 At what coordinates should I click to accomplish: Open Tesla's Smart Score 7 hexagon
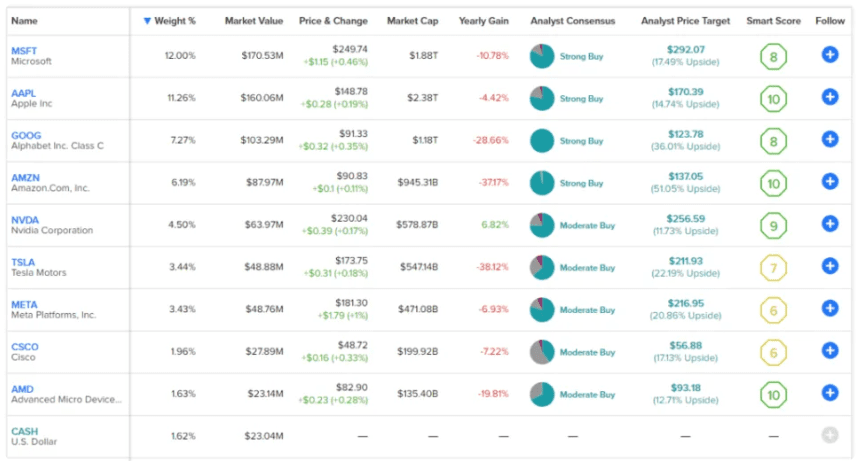pos(773,268)
